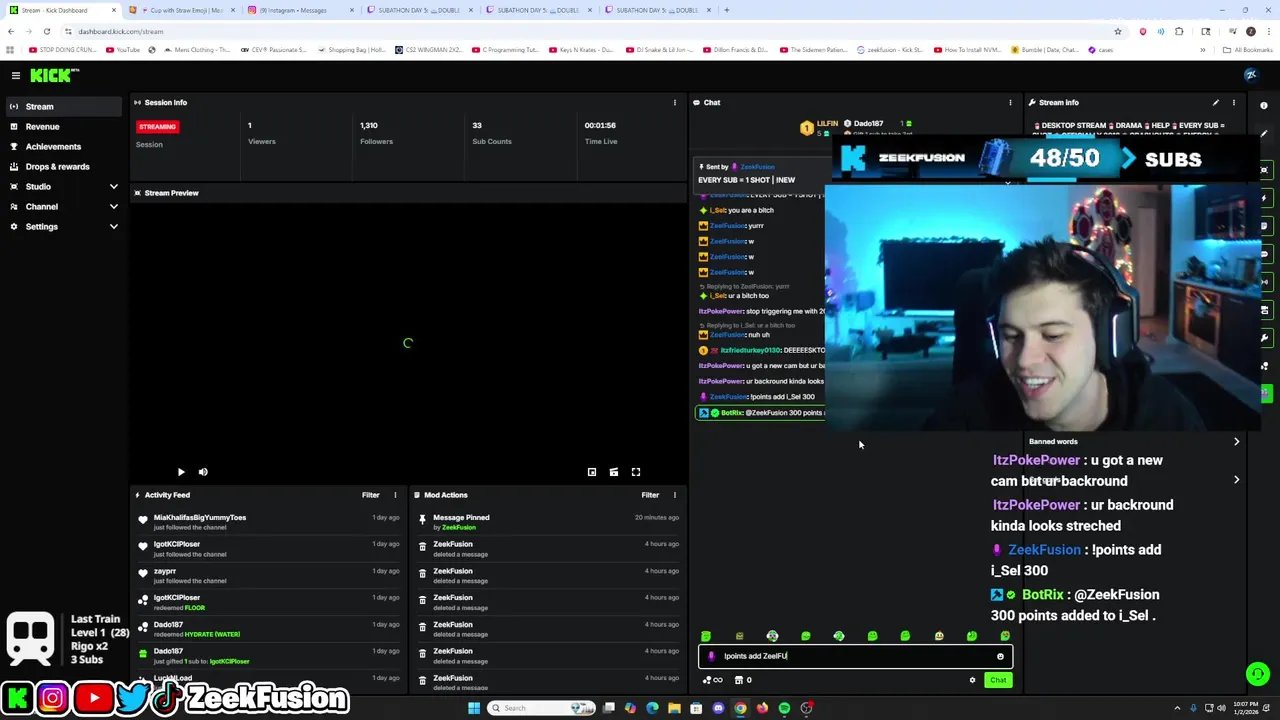Click the Kick logo
Viewport: 1280px width, 720px height.
pyautogui.click(x=54, y=75)
